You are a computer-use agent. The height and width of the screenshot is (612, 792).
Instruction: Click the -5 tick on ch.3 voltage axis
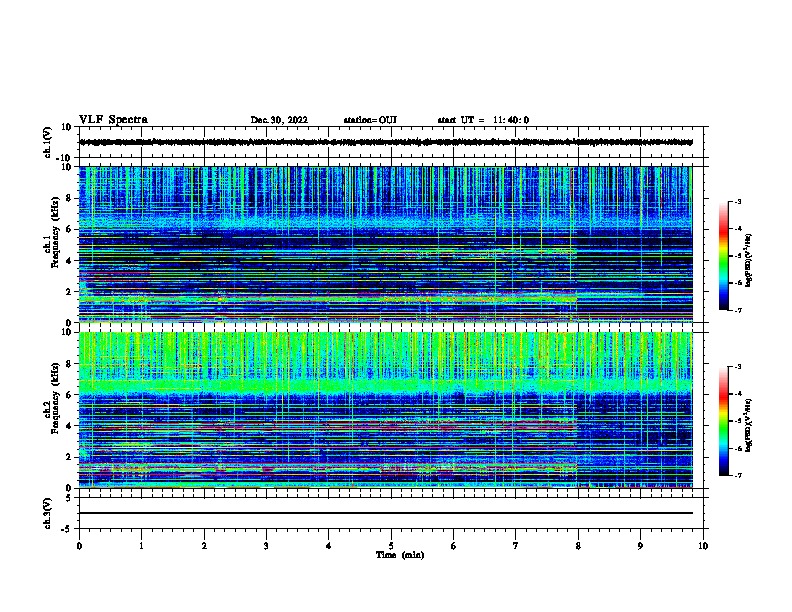[67, 529]
